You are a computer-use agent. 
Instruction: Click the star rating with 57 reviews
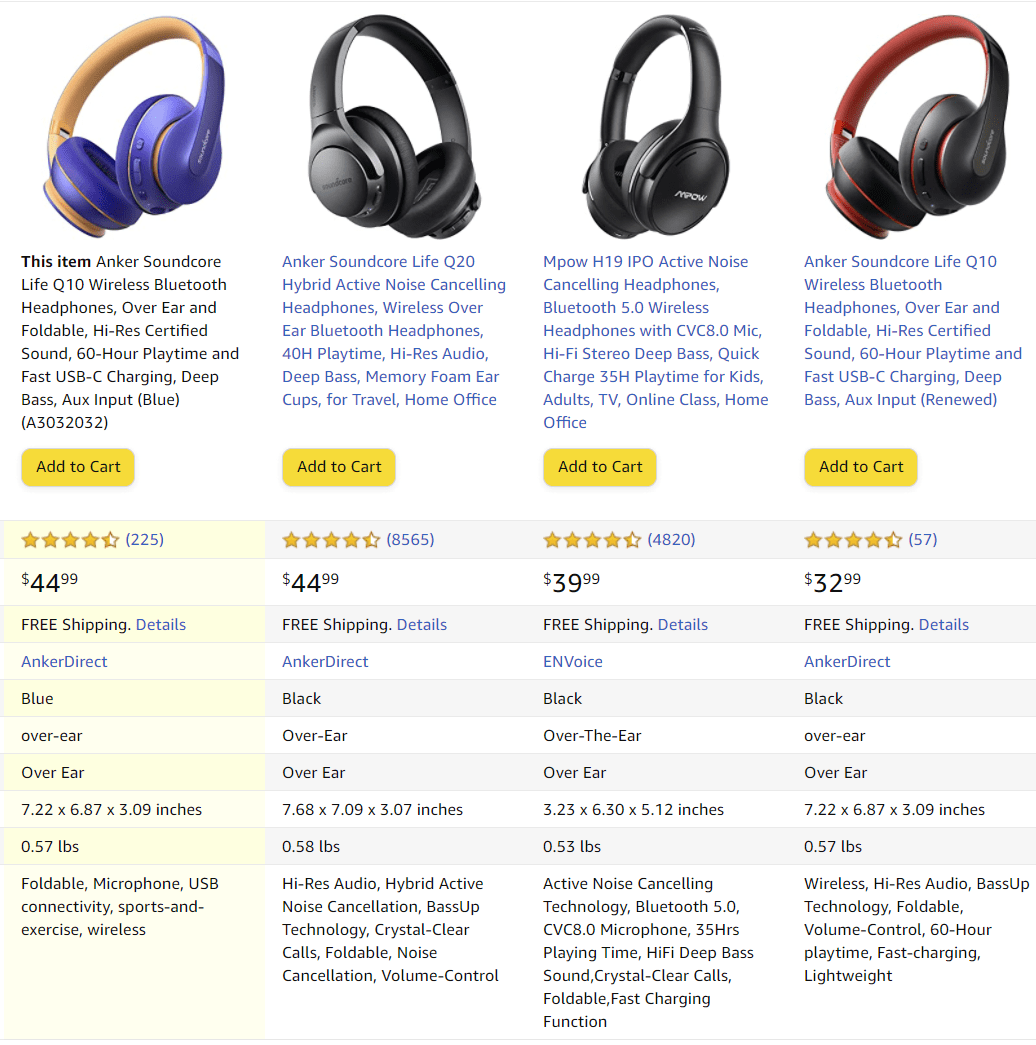[871, 540]
